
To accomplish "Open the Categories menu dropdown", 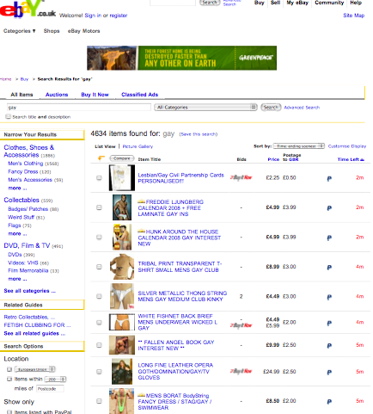I will pyautogui.click(x=19, y=31).
